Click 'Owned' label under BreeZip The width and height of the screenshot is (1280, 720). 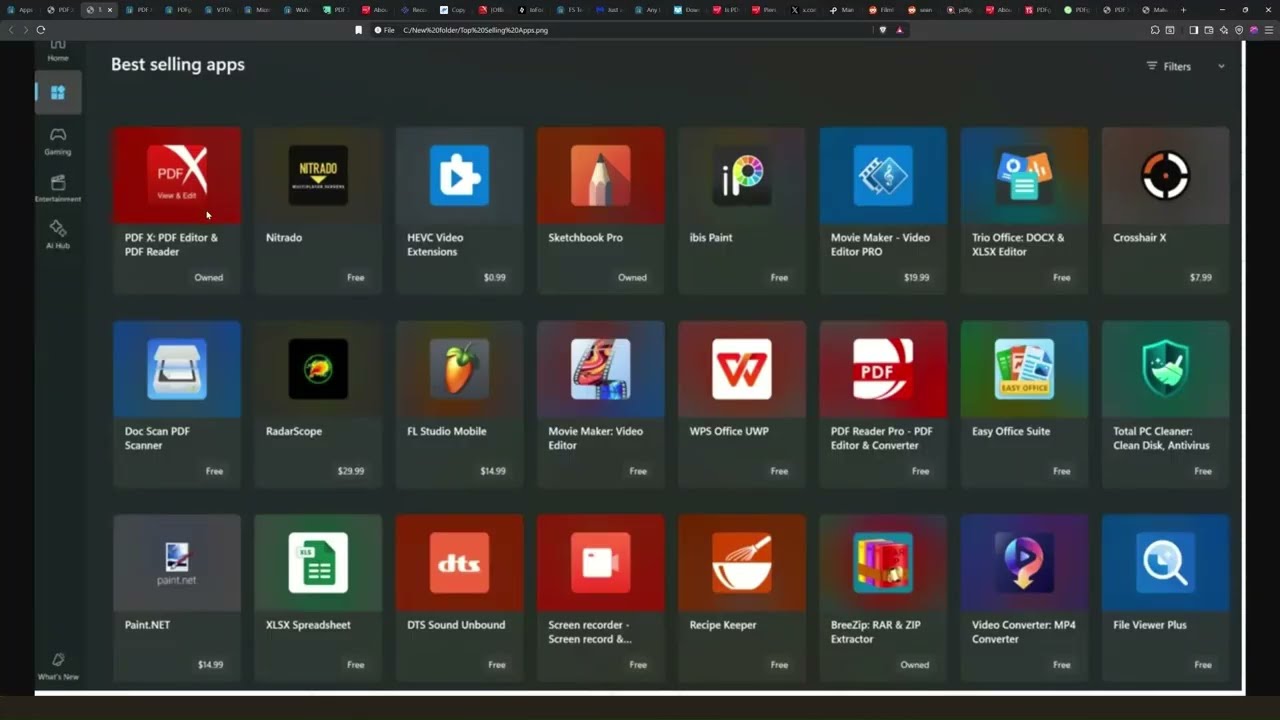[x=914, y=664]
